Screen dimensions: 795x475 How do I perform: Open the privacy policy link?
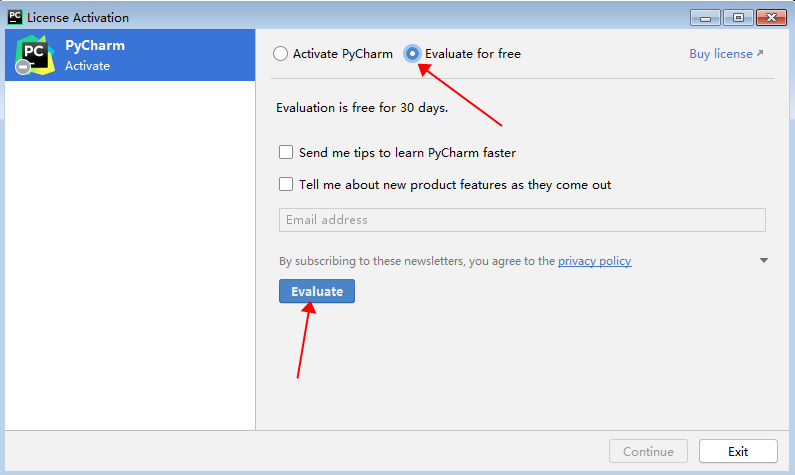click(x=595, y=261)
